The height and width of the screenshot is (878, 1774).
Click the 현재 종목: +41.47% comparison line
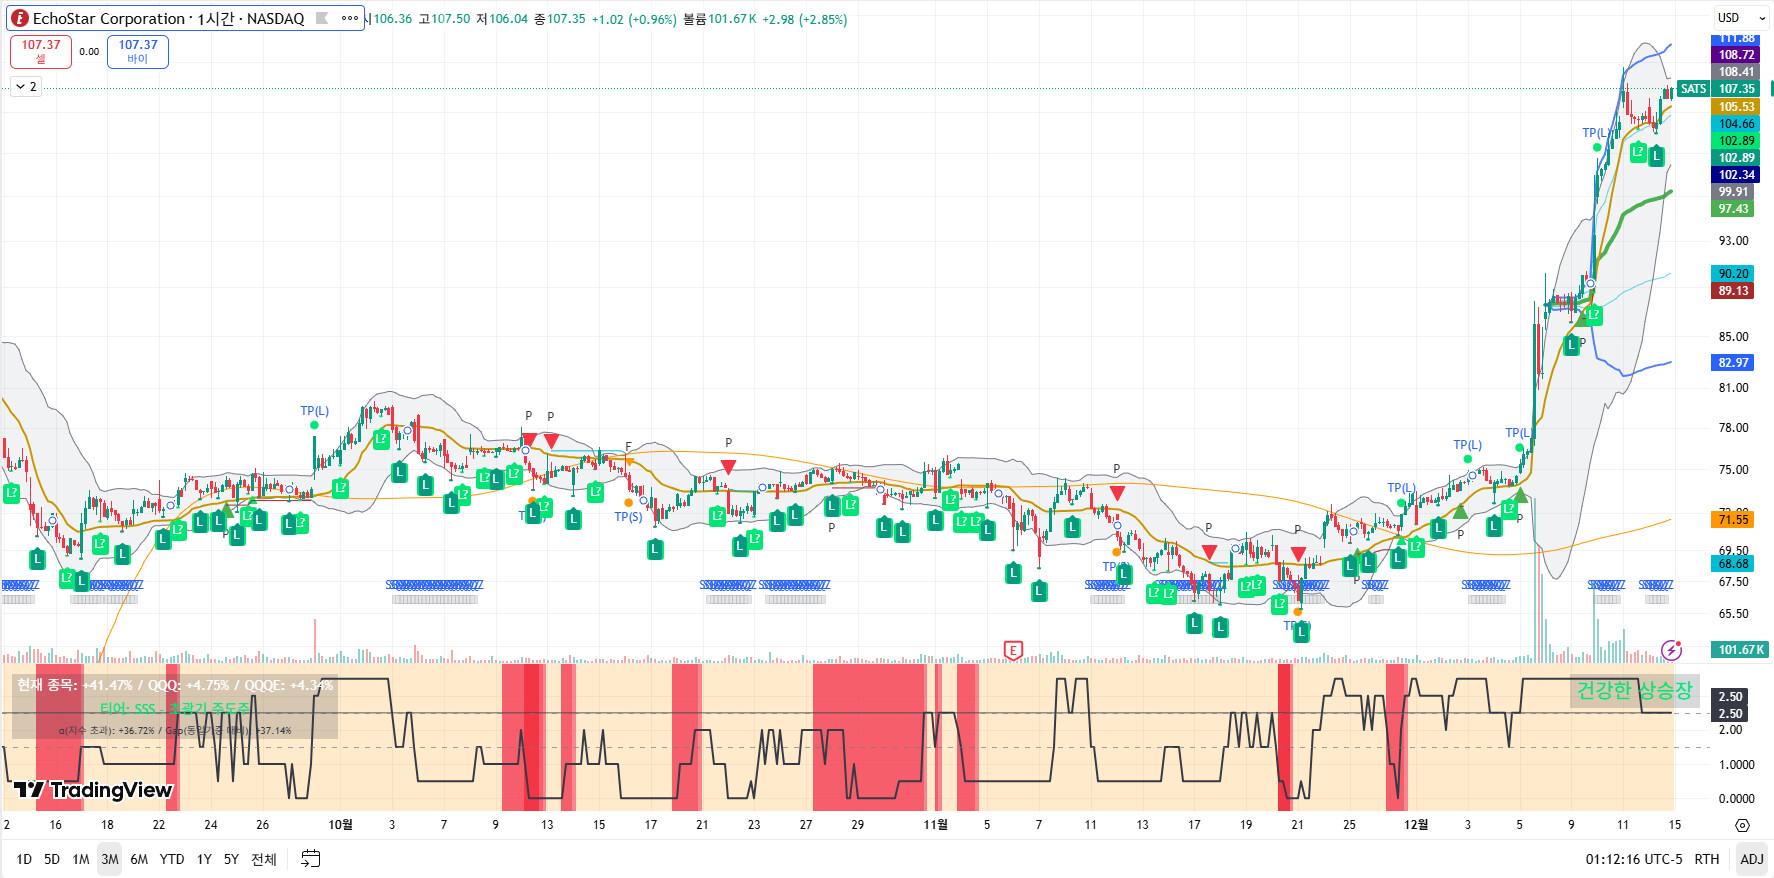point(174,685)
